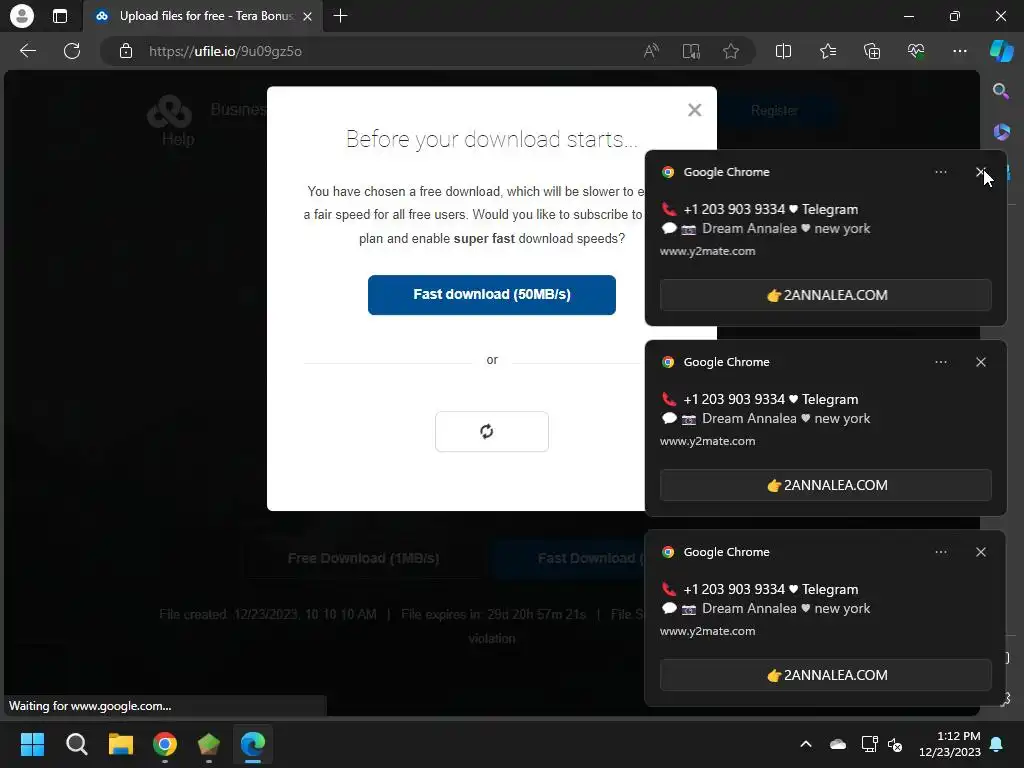Open the Microsoft 365 sidebar icon
1024x768 pixels.
point(1001,132)
